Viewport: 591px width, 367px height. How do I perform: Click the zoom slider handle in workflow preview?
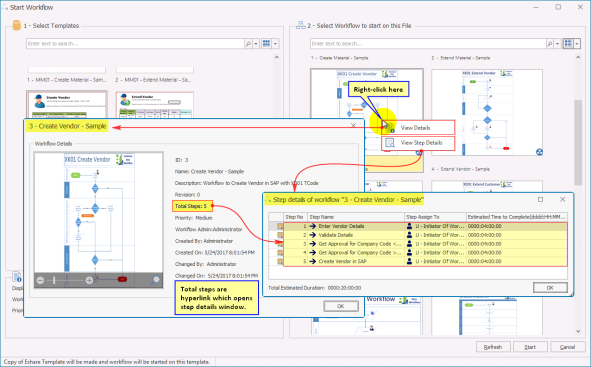[x=54, y=280]
